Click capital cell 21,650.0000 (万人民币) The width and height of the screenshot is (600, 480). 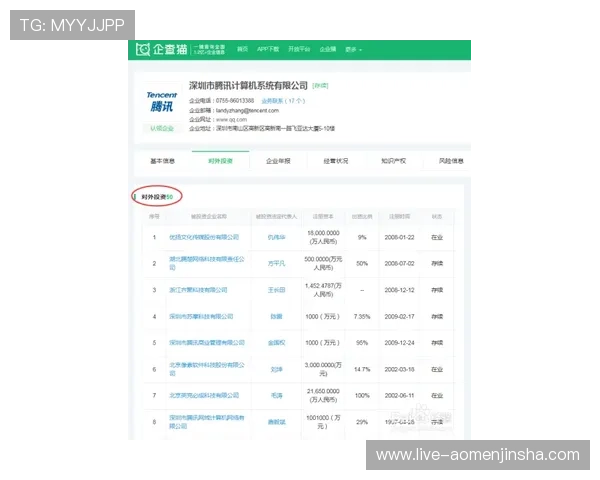pyautogui.click(x=323, y=395)
